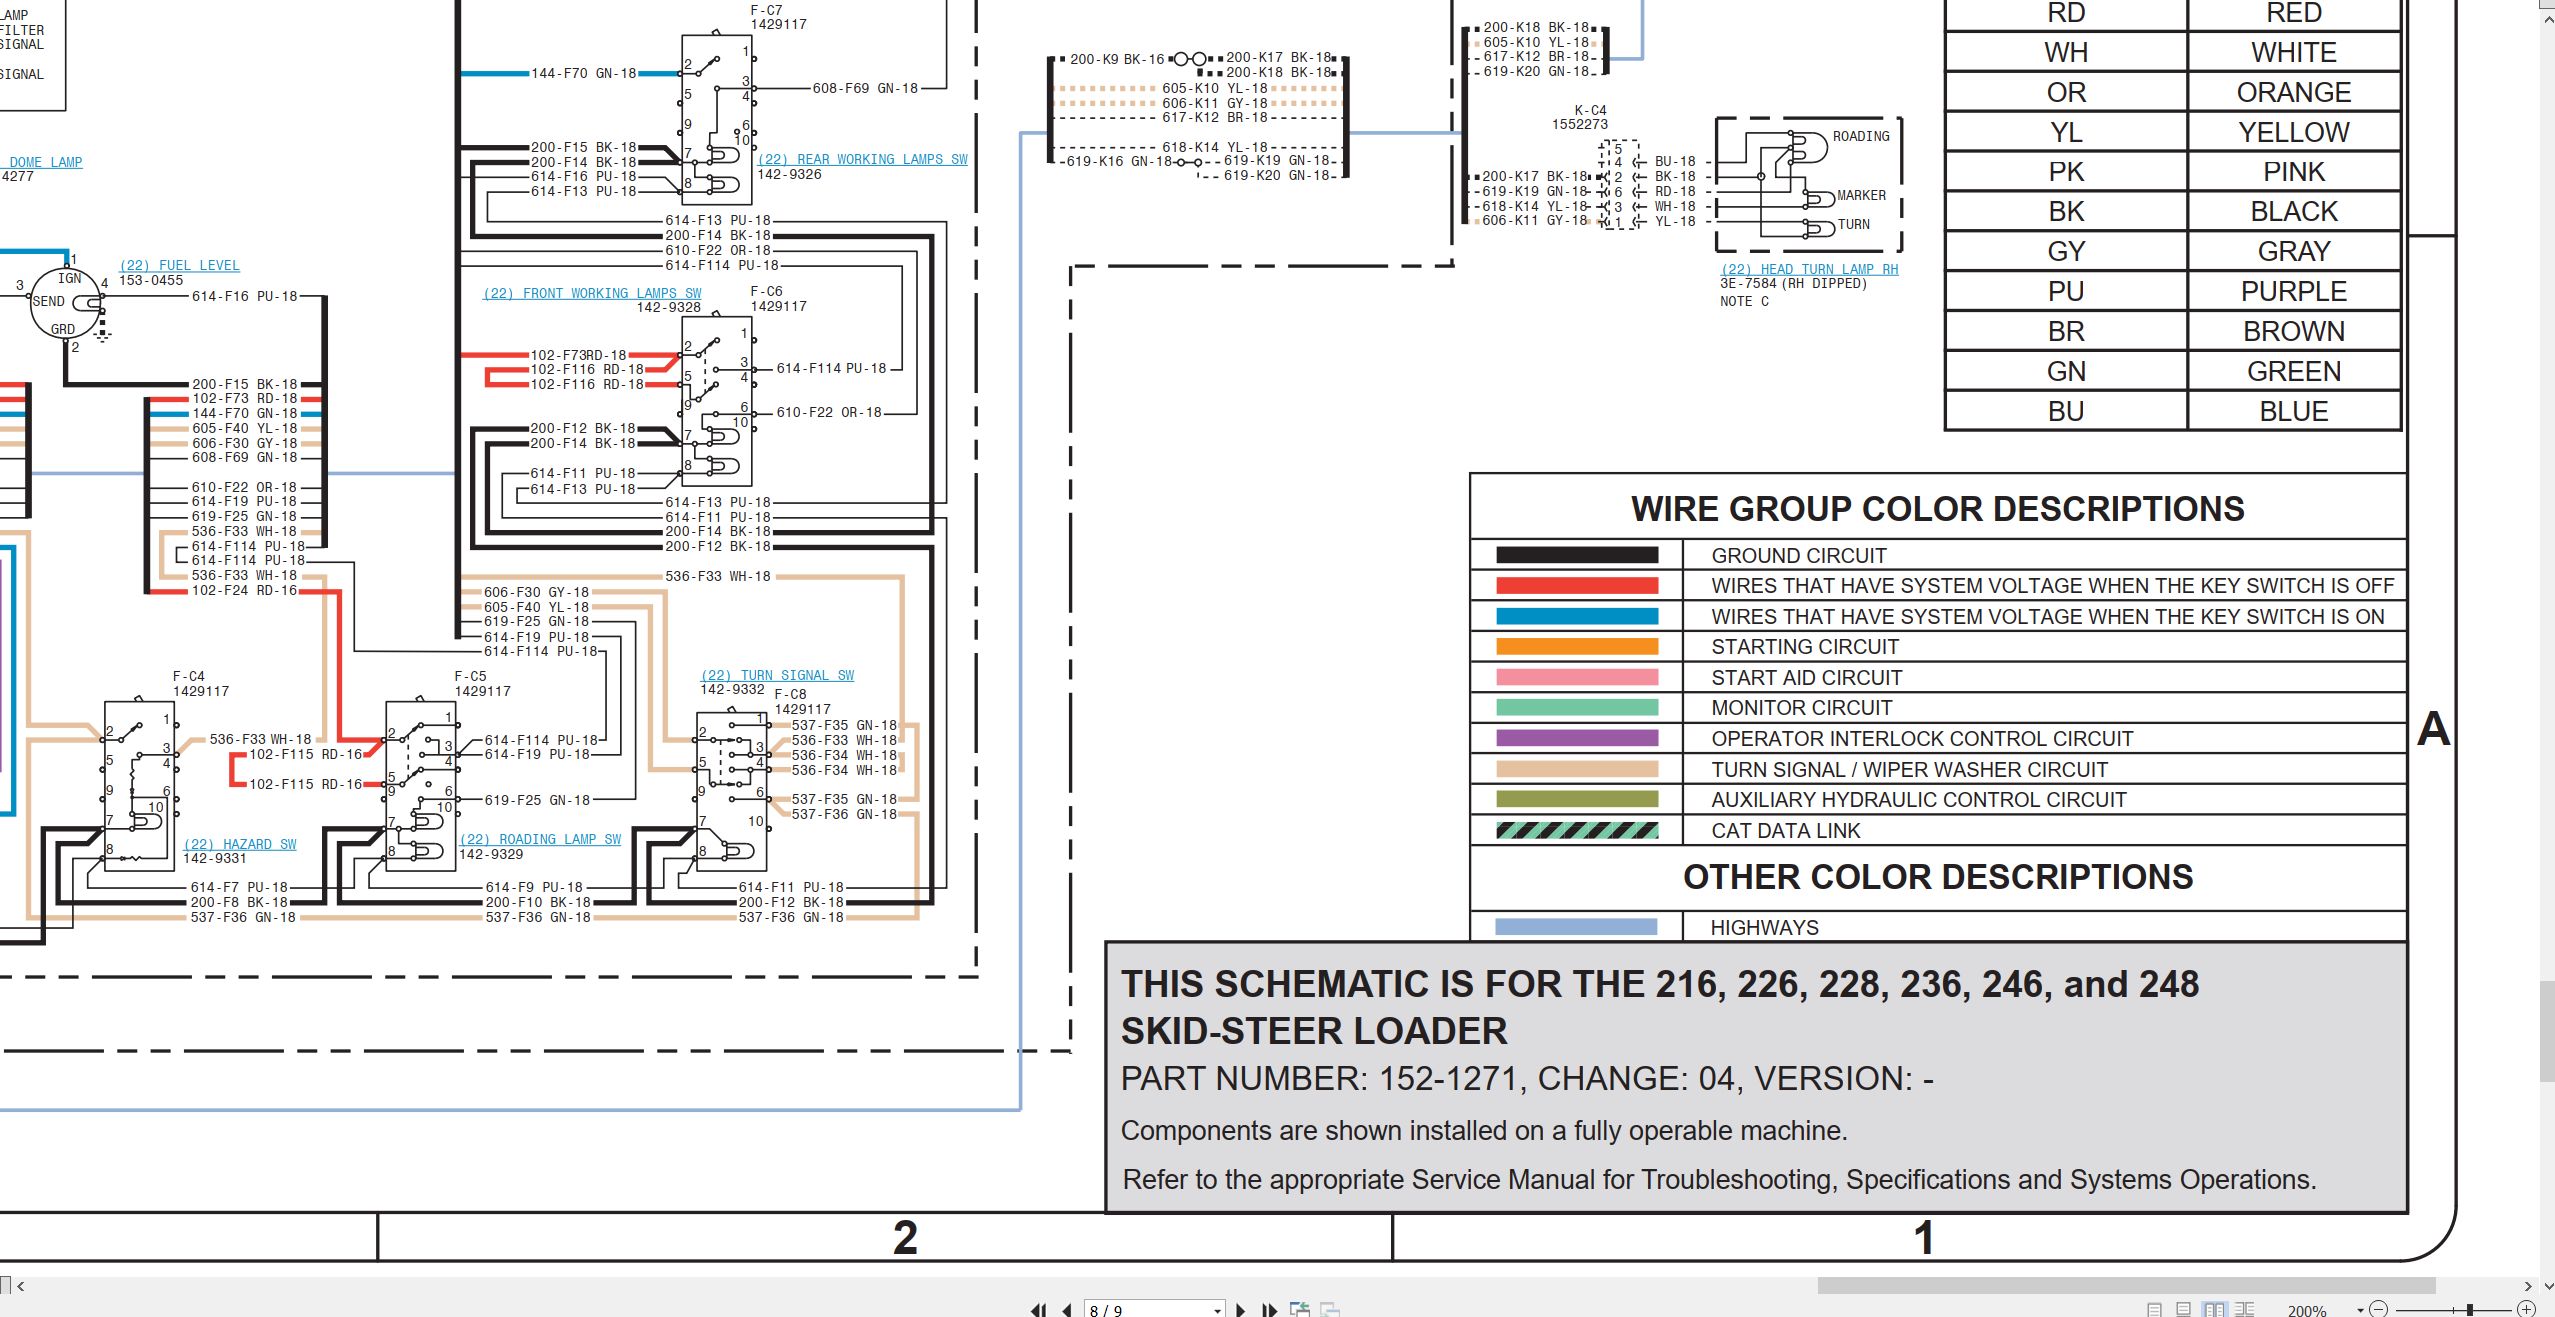Viewport: 2555px width, 1317px height.
Task: Click the F-C4 1429117 connector label
Action: (x=200, y=684)
